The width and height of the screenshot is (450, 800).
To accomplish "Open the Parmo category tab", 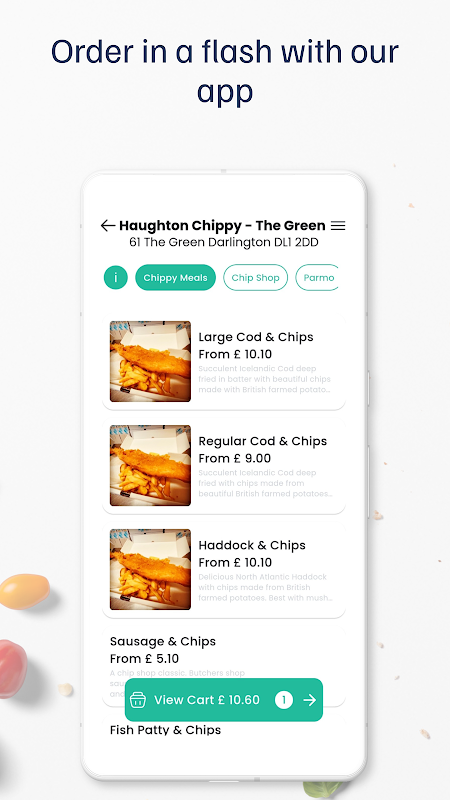I will tap(317, 278).
